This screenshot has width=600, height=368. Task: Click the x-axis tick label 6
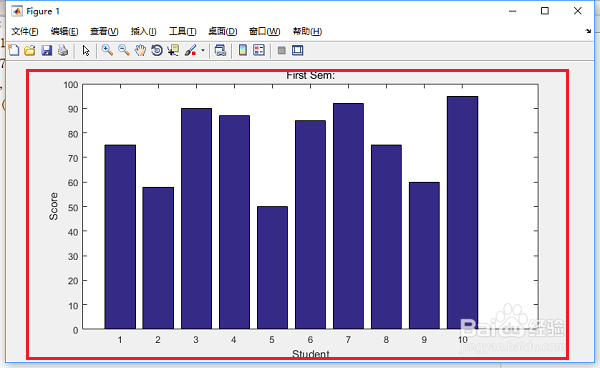[310, 340]
